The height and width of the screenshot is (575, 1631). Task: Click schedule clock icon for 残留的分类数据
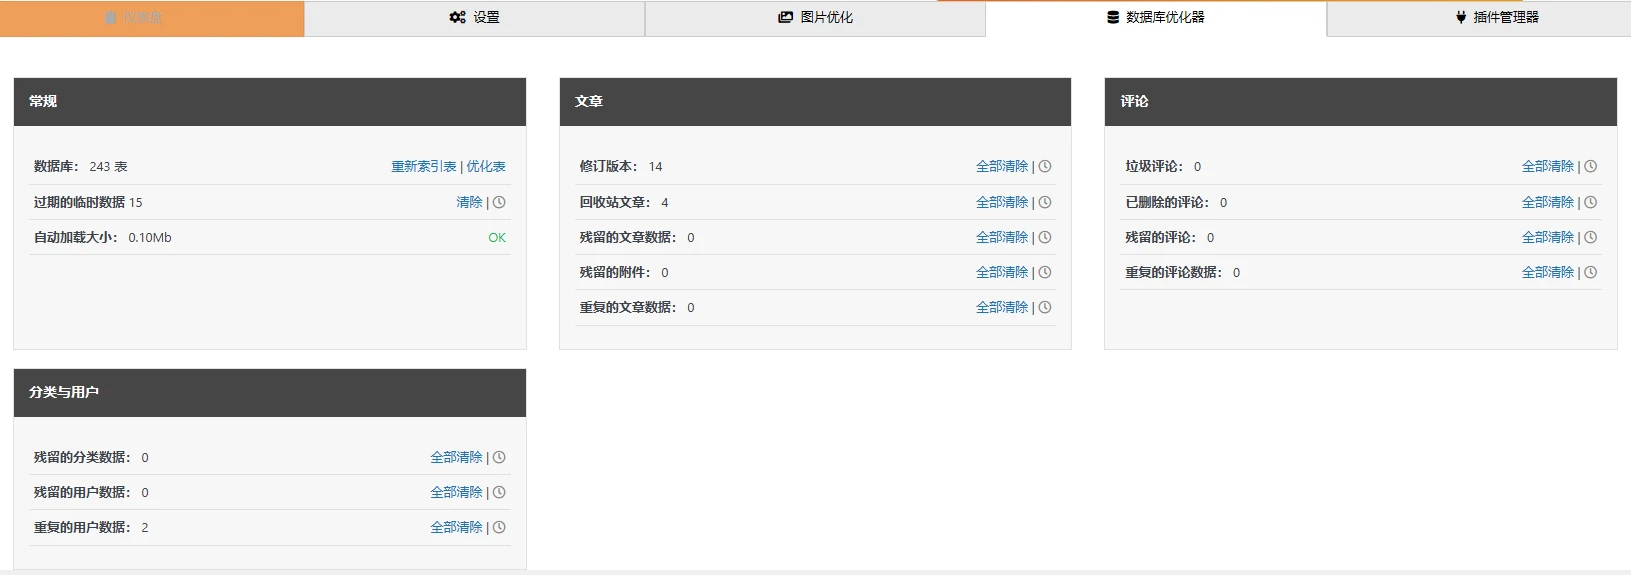point(499,457)
